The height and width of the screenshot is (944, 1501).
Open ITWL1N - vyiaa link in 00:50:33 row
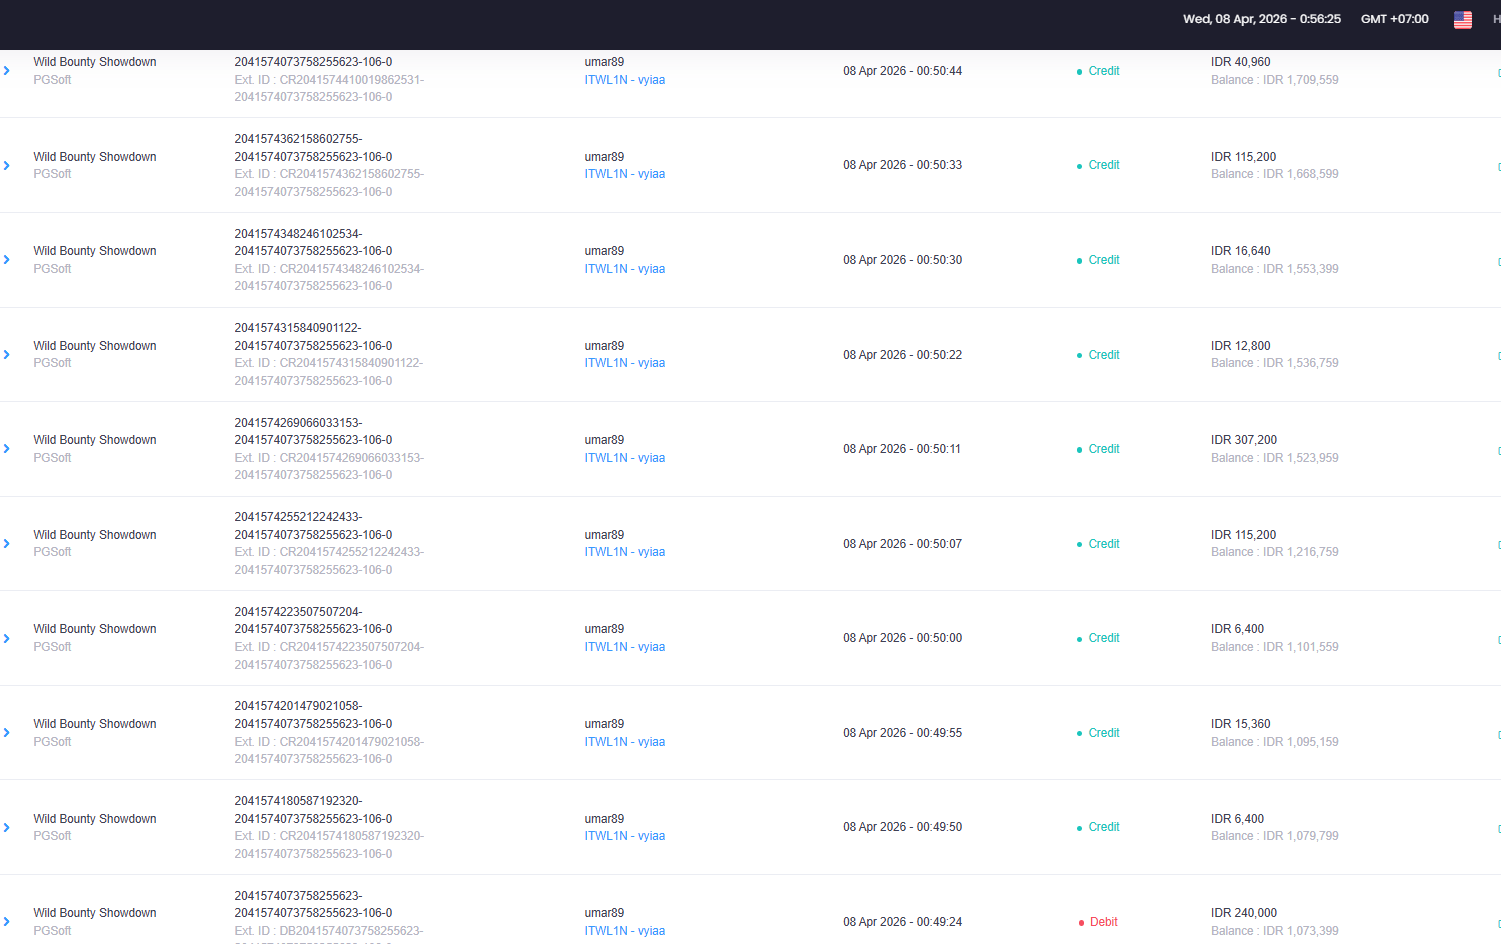coord(625,174)
